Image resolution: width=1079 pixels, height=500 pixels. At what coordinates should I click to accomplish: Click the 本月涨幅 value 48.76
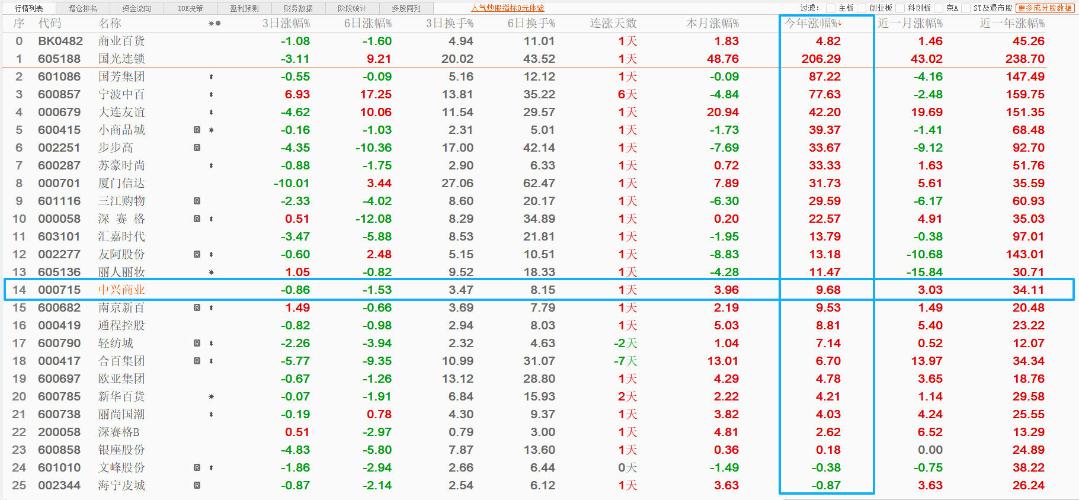pyautogui.click(x=722, y=59)
